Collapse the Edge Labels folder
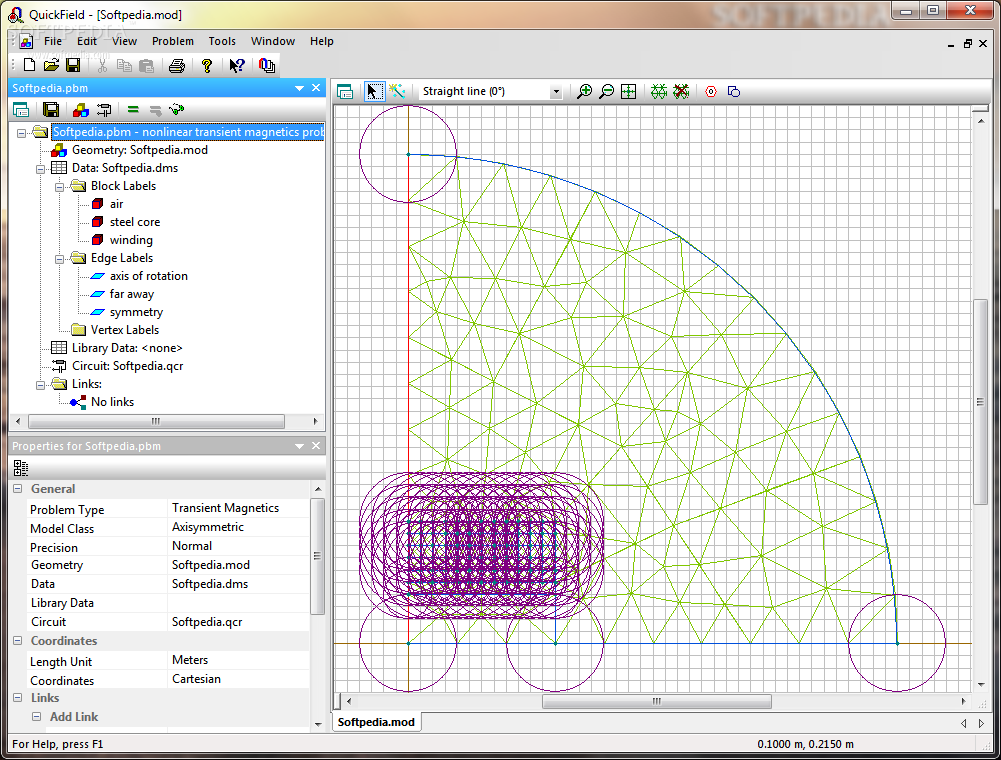This screenshot has height=760, width=1001. click(x=59, y=259)
